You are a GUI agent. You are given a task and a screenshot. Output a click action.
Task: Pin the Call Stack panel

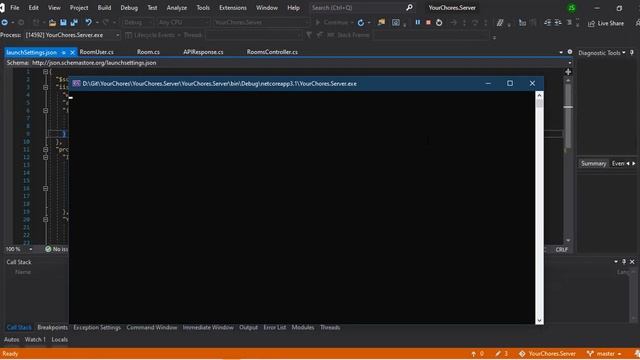tap(624, 262)
